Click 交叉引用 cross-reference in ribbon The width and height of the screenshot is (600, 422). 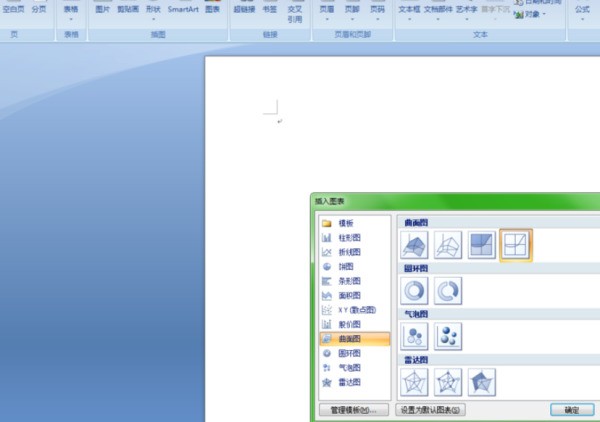click(295, 13)
